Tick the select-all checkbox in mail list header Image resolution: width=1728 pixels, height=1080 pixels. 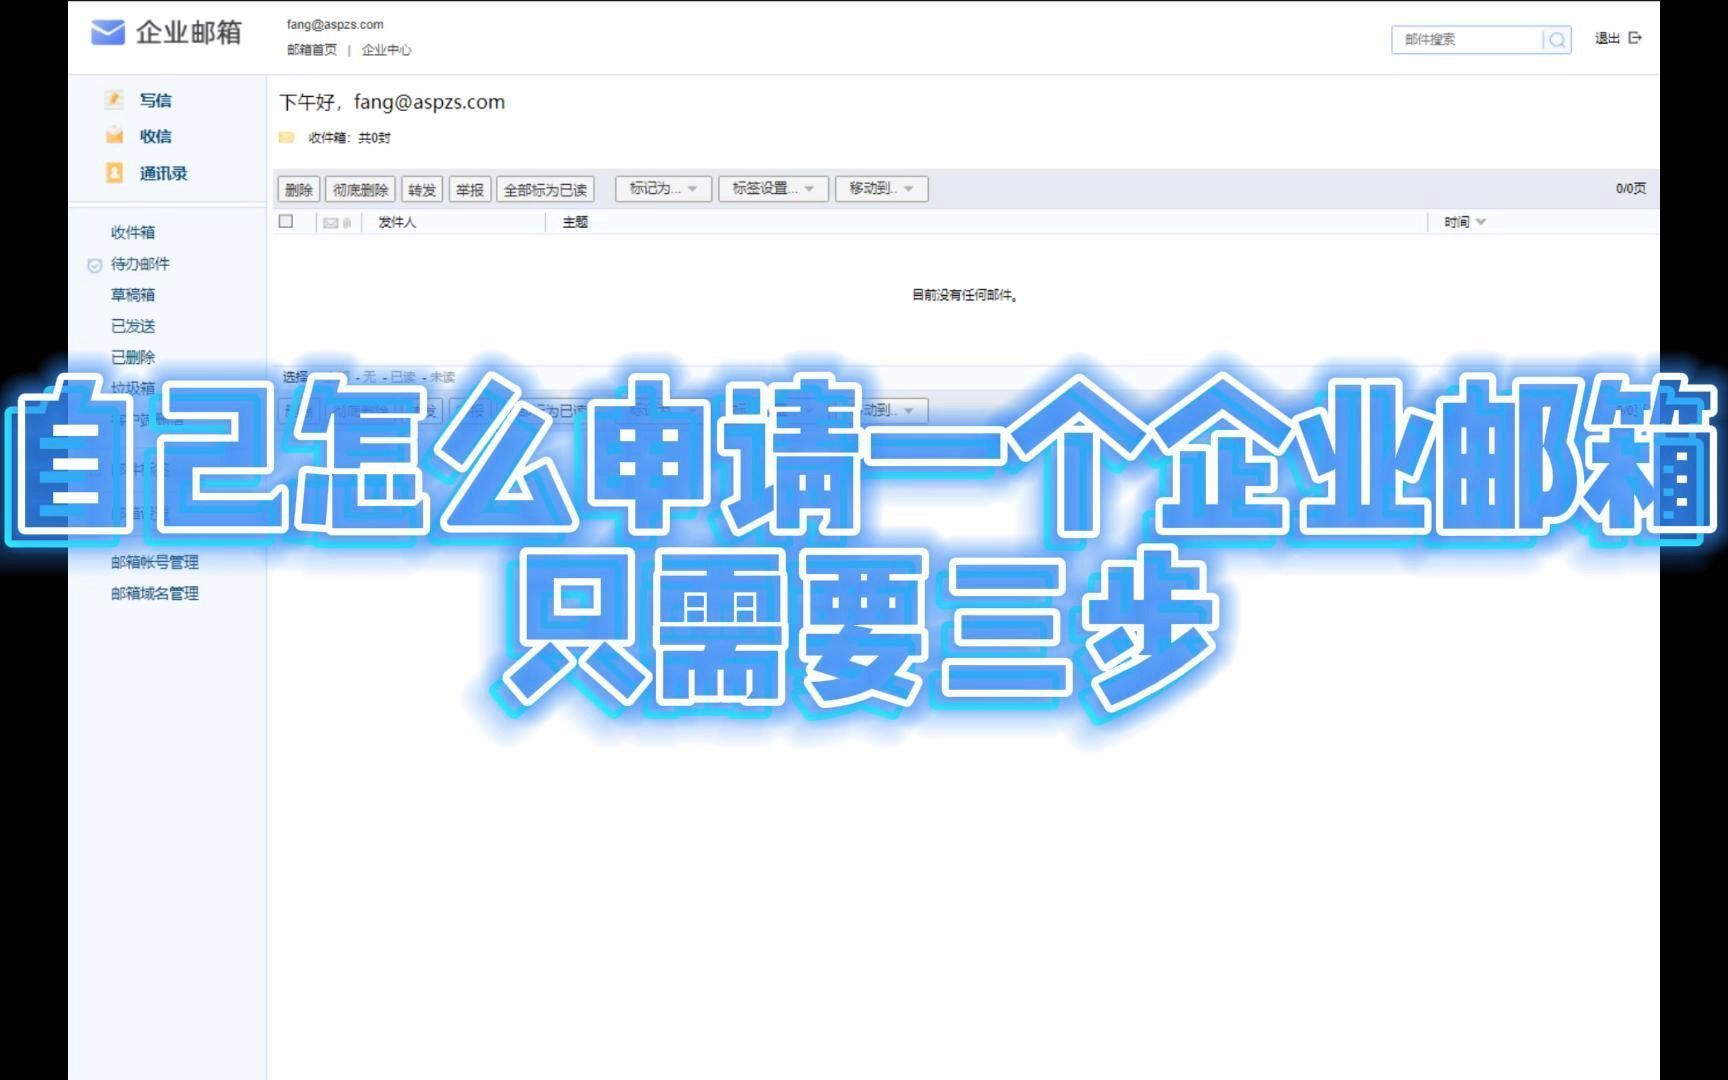click(x=286, y=221)
